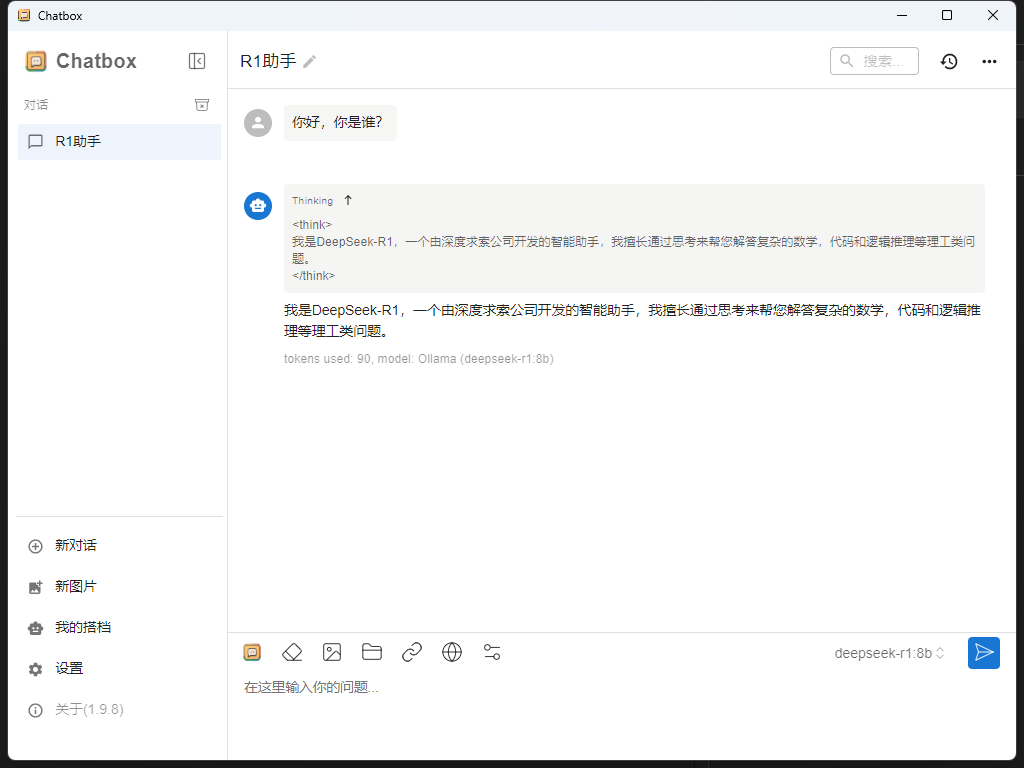Viewport: 1024px width, 768px height.
Task: Click the eraser icon to clear context
Action: (x=292, y=652)
